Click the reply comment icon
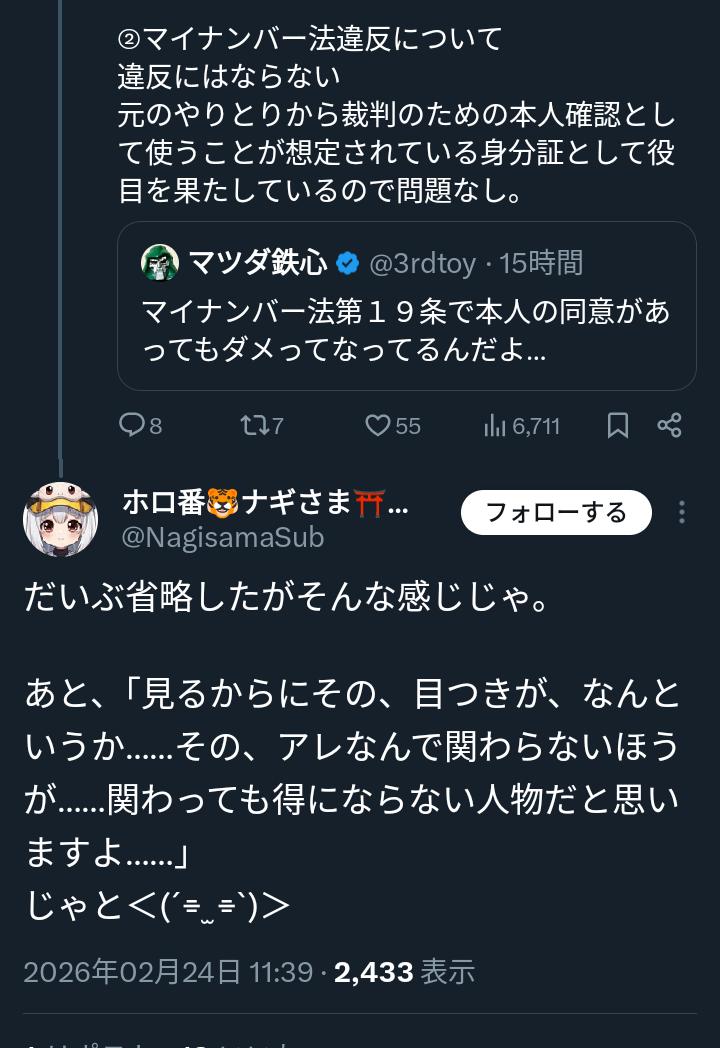720x1048 pixels. (x=132, y=426)
